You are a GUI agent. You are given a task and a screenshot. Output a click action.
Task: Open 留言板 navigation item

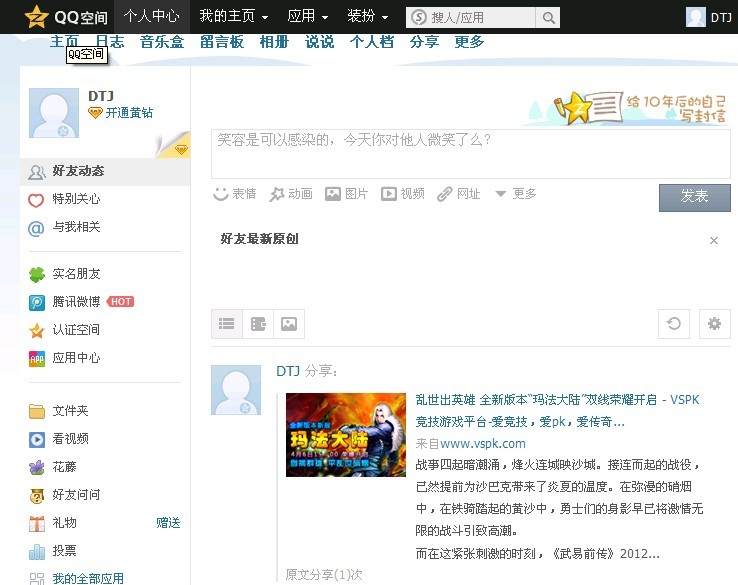pos(222,42)
